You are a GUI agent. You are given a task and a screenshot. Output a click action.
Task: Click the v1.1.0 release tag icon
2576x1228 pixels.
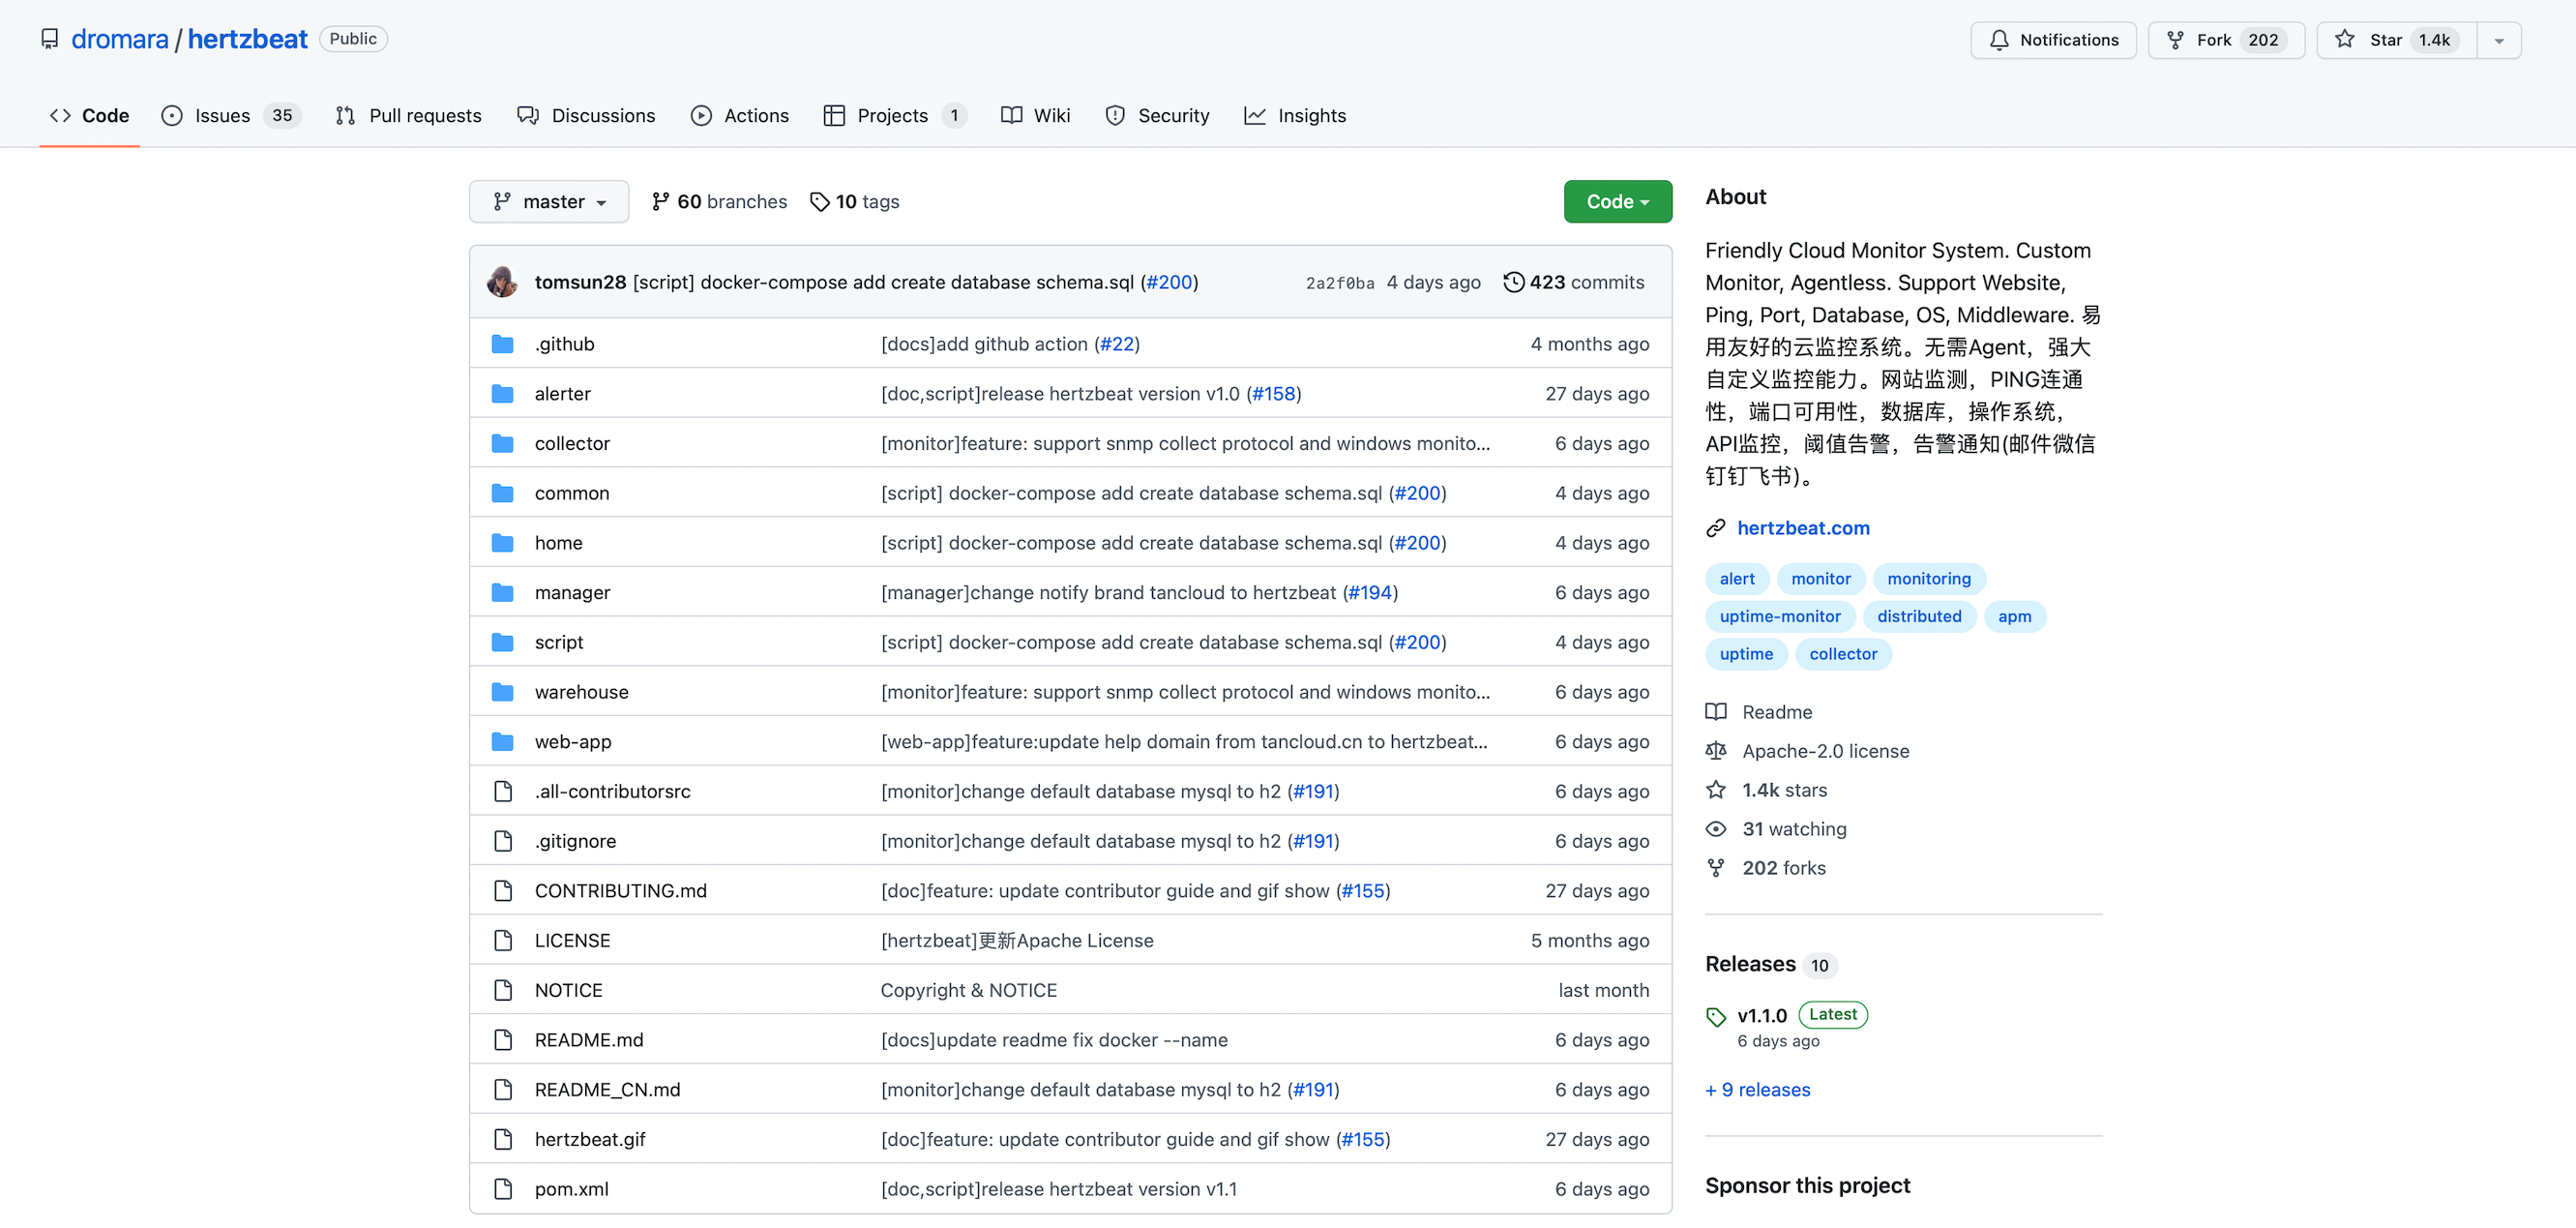tap(1716, 1016)
